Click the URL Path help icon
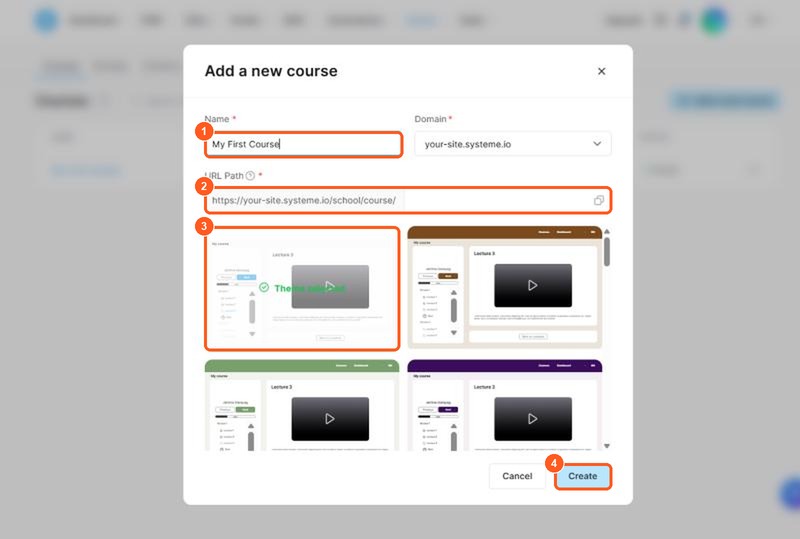The image size is (800, 539). (250, 176)
